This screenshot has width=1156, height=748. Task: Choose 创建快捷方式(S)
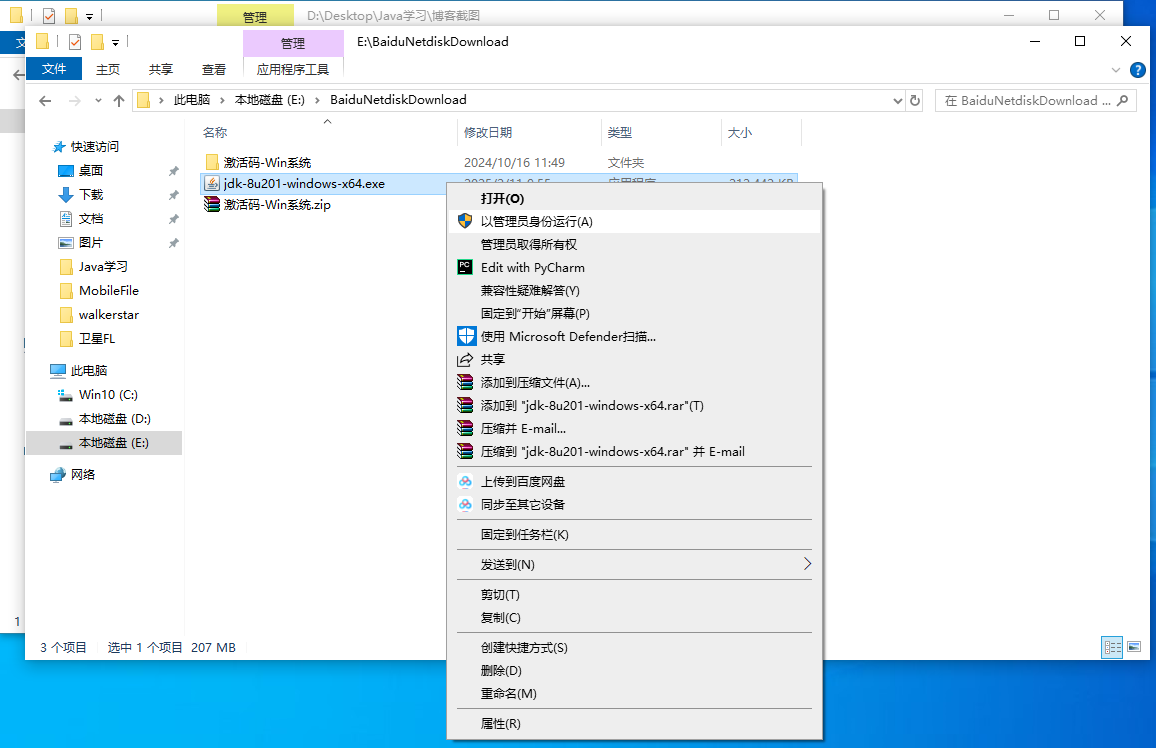point(634,647)
